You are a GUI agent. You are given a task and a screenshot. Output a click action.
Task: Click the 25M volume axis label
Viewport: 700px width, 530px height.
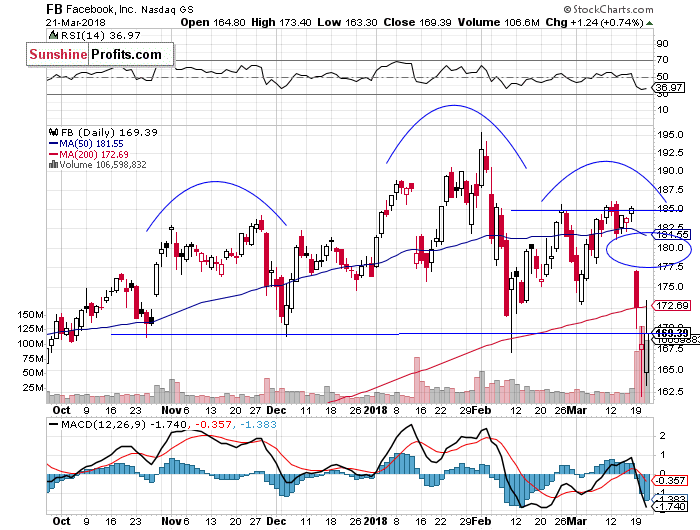pos(33,388)
